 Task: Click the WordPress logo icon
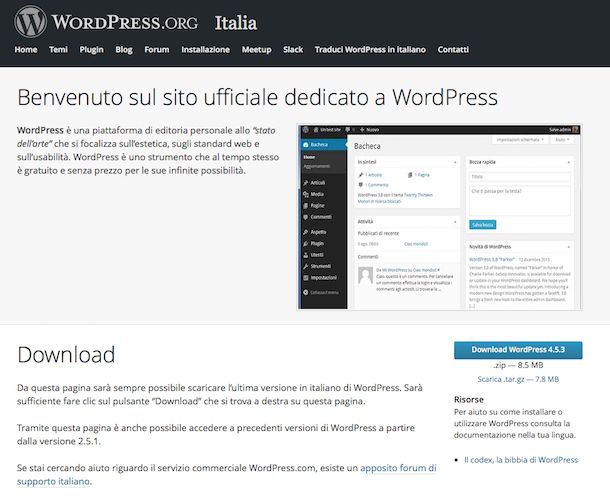(x=30, y=21)
